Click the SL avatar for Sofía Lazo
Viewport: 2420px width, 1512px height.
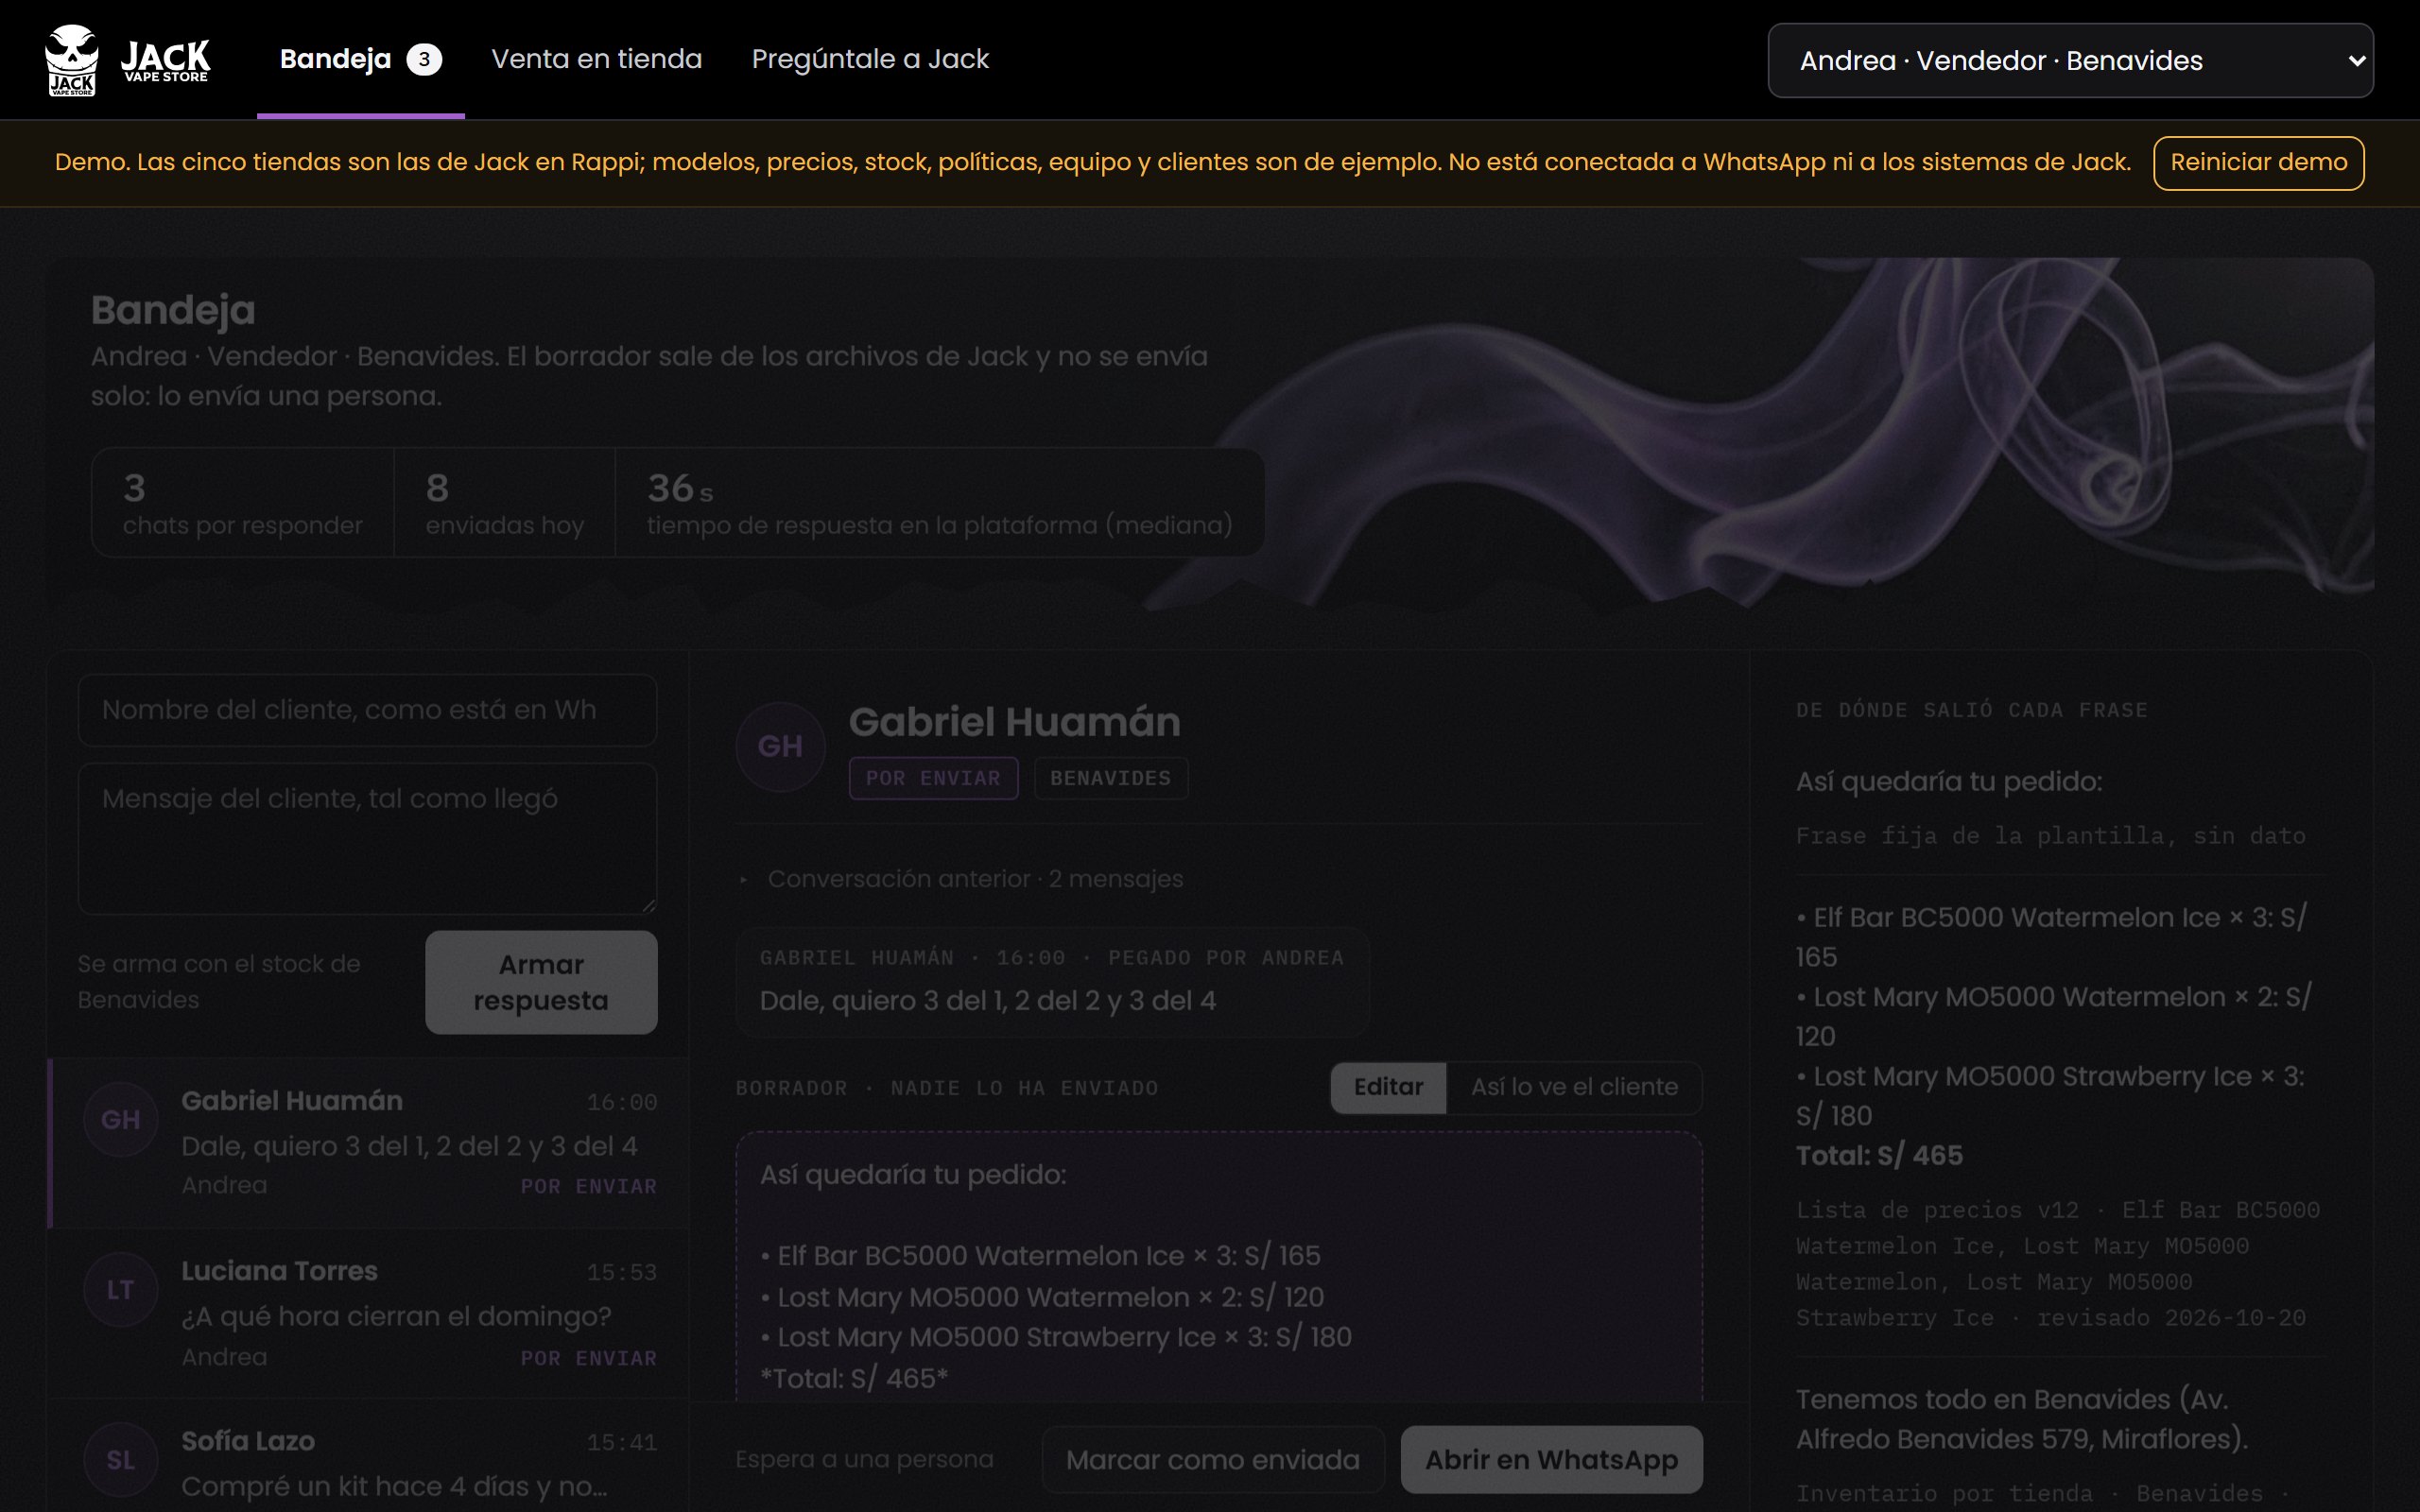(120, 1460)
